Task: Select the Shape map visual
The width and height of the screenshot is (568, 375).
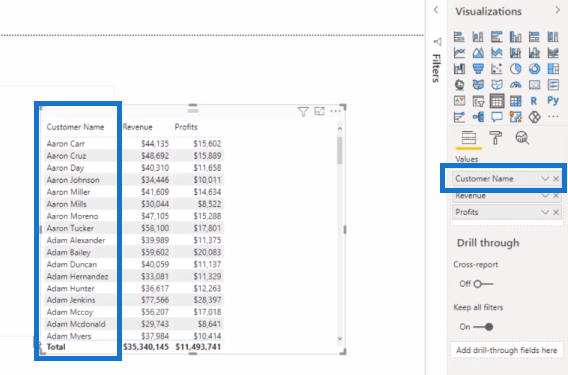Action: (x=497, y=85)
